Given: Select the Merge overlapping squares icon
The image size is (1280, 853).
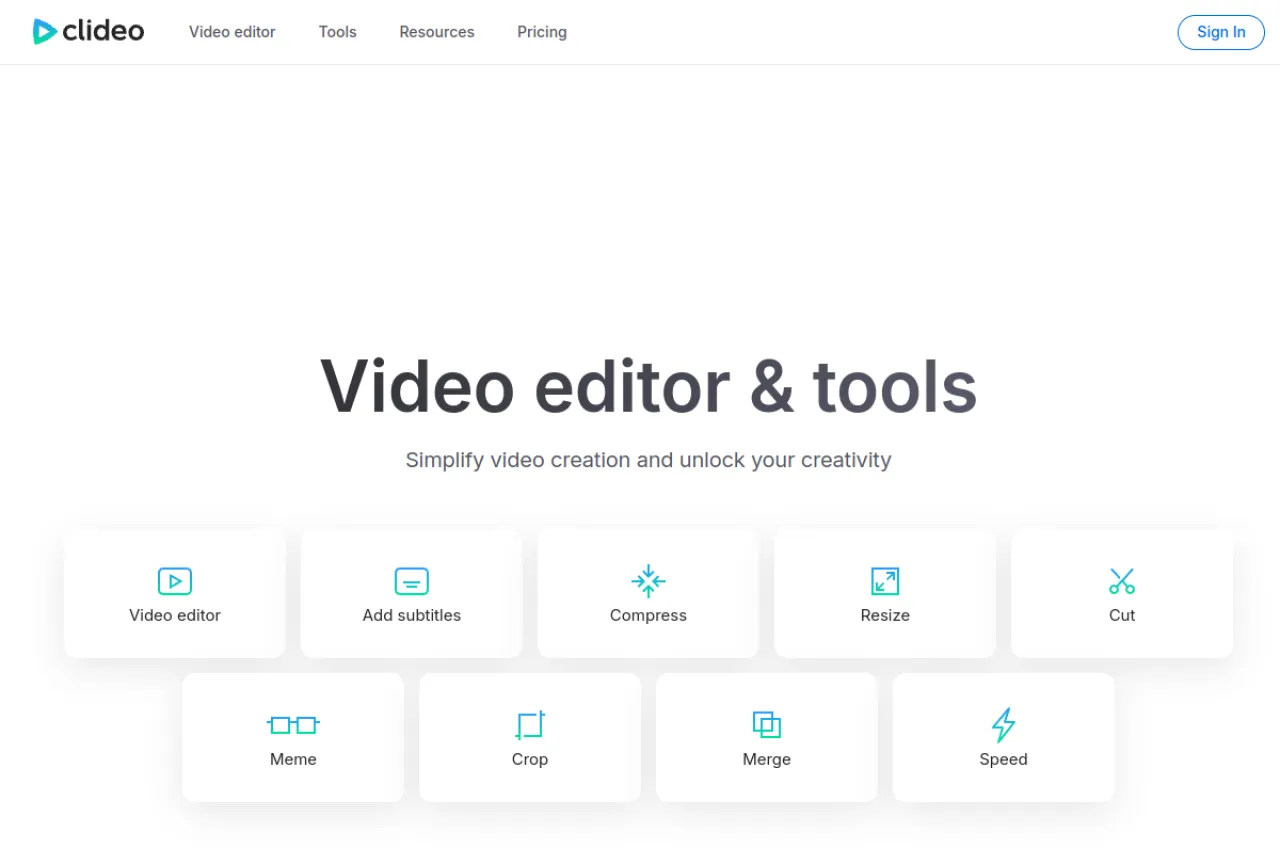Looking at the screenshot, I should click(767, 725).
